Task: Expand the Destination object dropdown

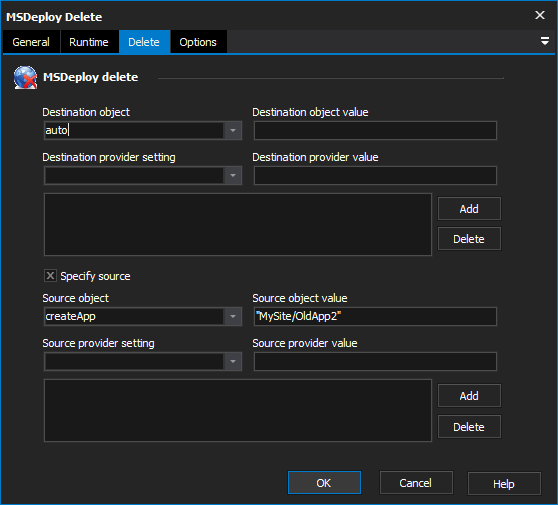Action: (233, 130)
